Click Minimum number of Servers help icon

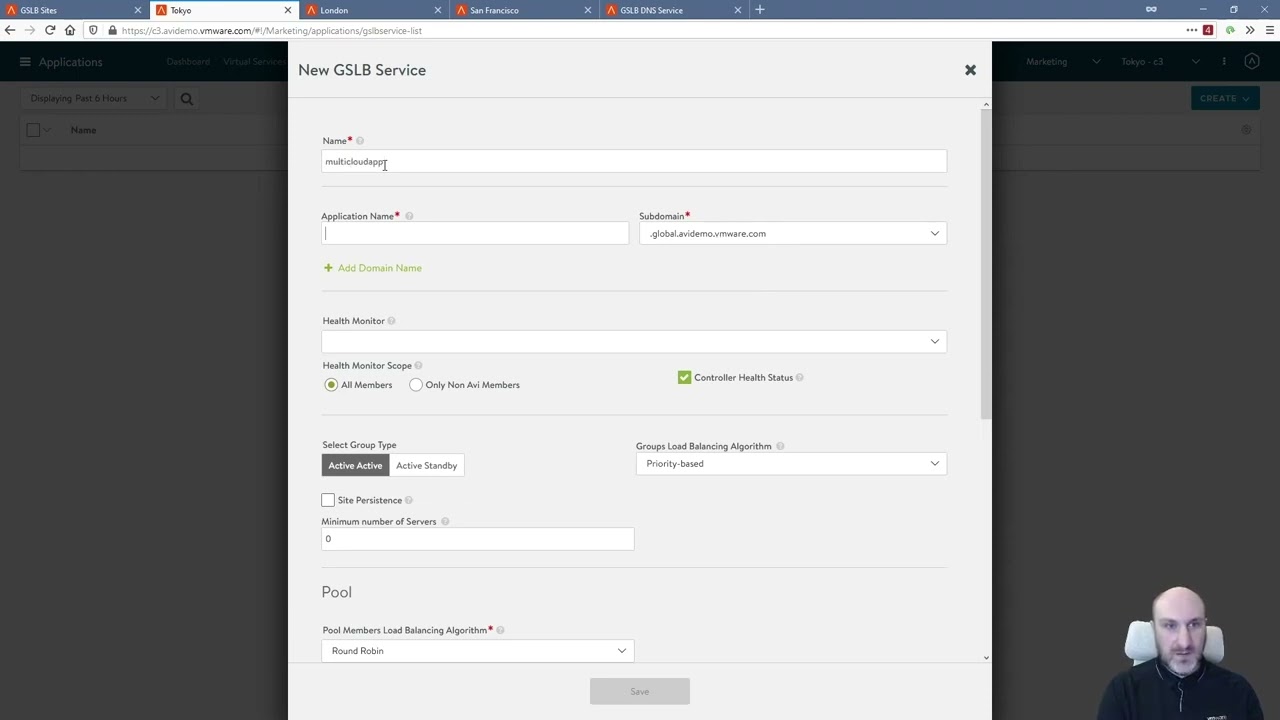point(445,522)
